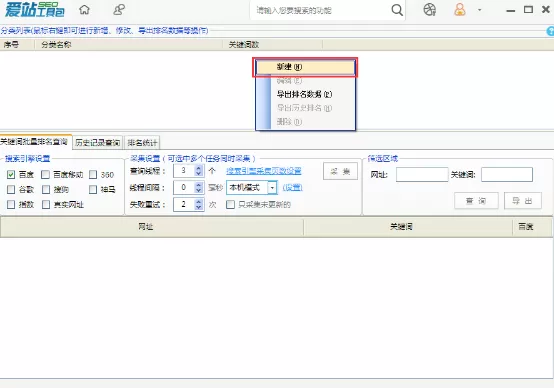Switch to 历史记录查询 tab
This screenshot has width=554, height=389.
pos(98,143)
